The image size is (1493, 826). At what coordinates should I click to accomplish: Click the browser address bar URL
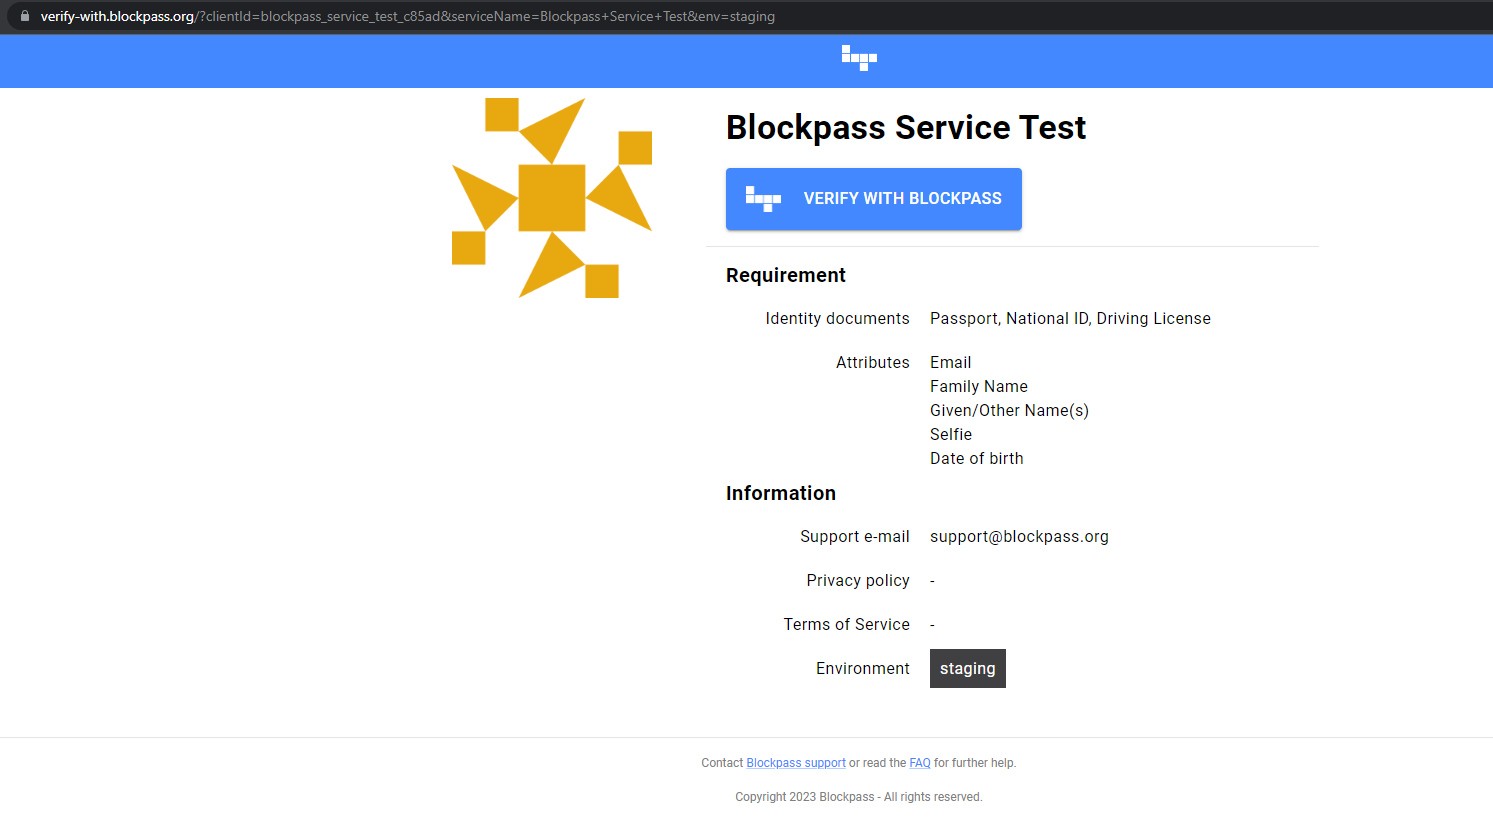click(408, 16)
